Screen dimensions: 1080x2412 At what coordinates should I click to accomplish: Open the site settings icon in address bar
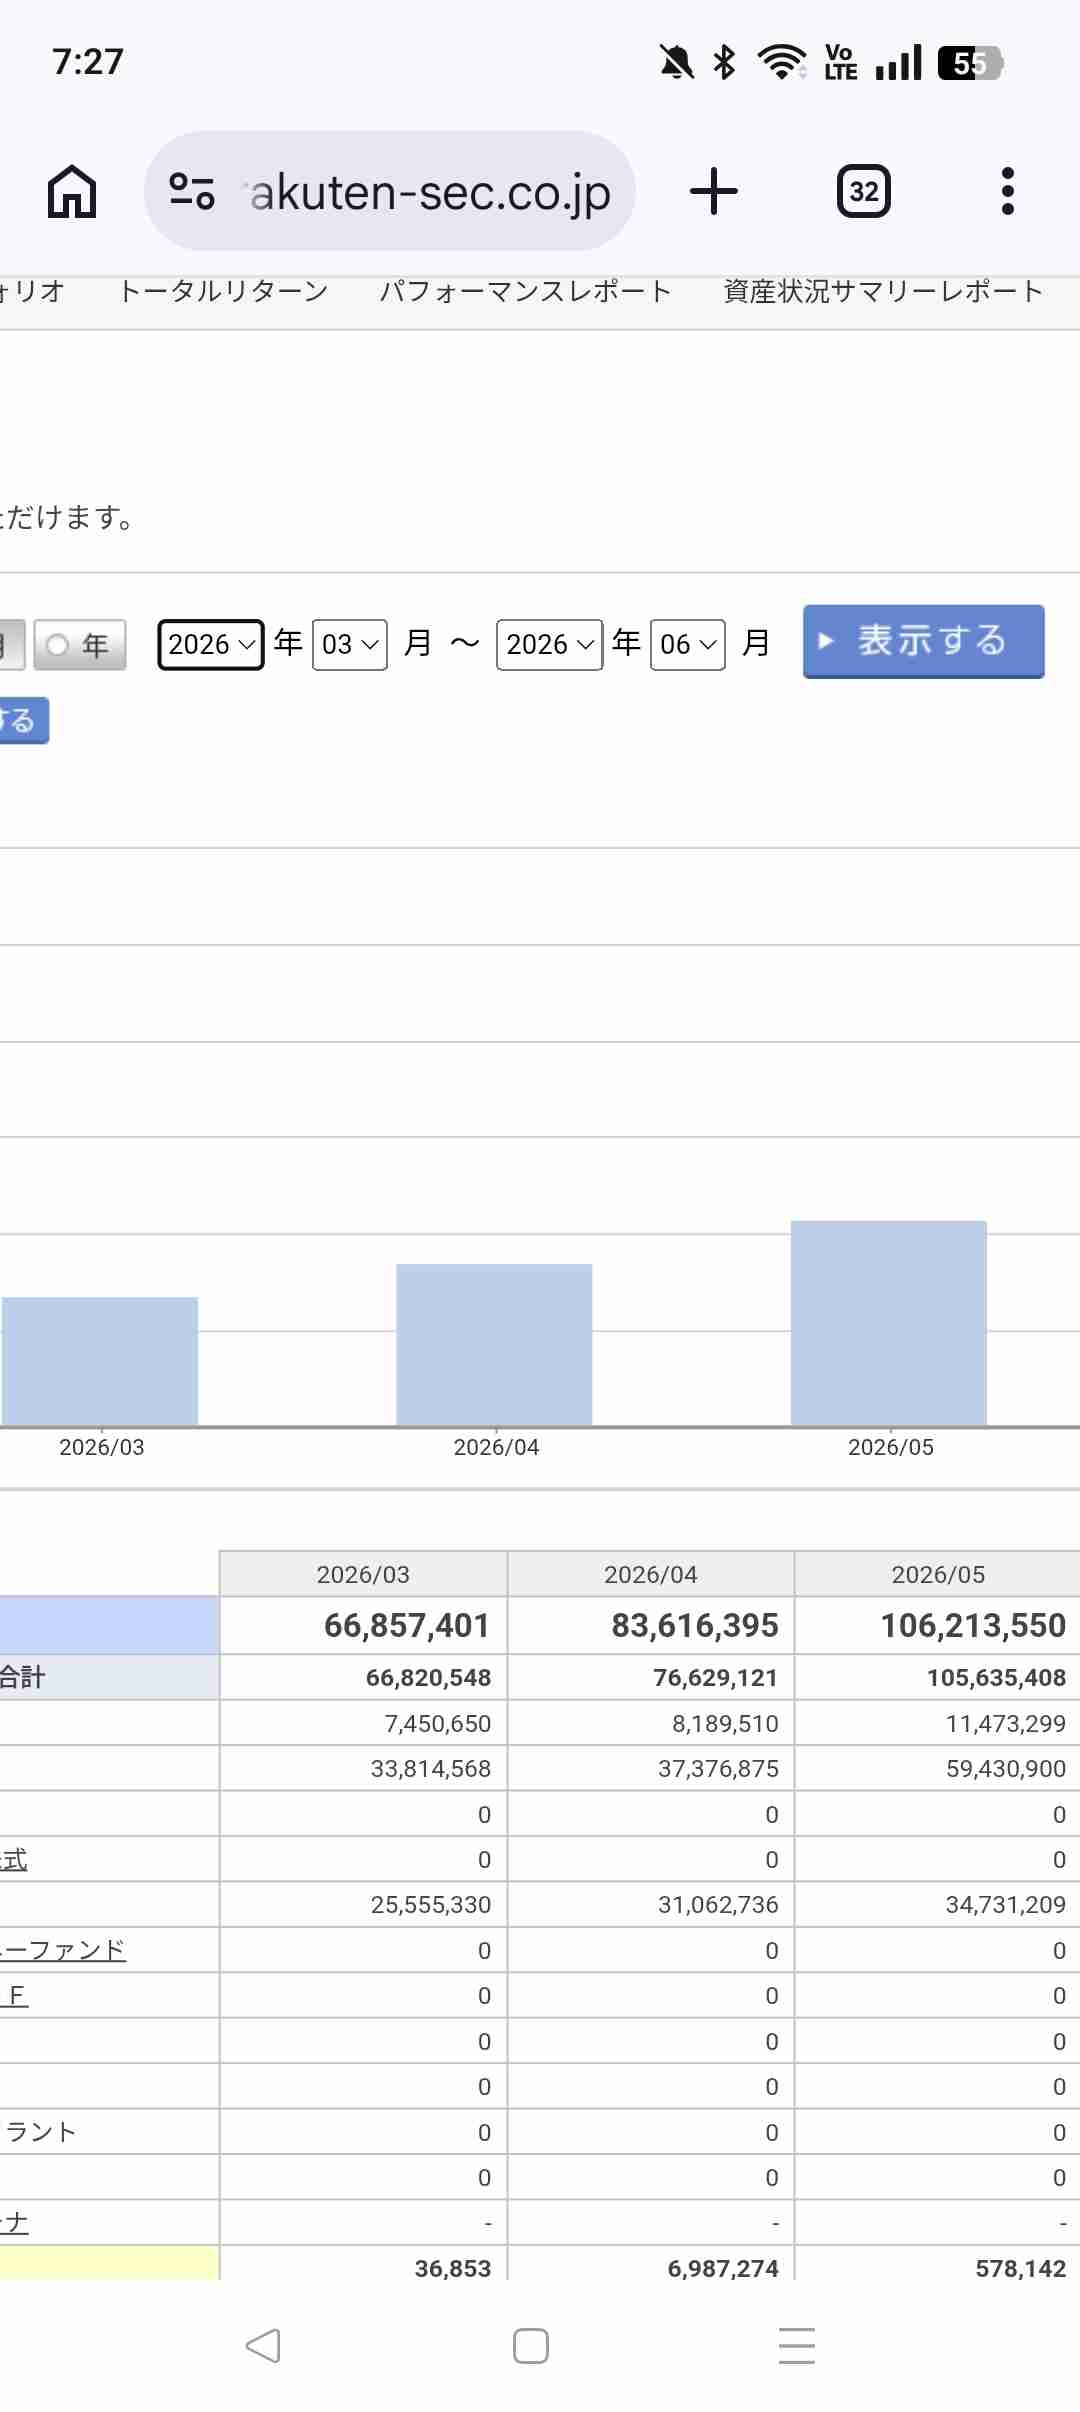point(192,191)
